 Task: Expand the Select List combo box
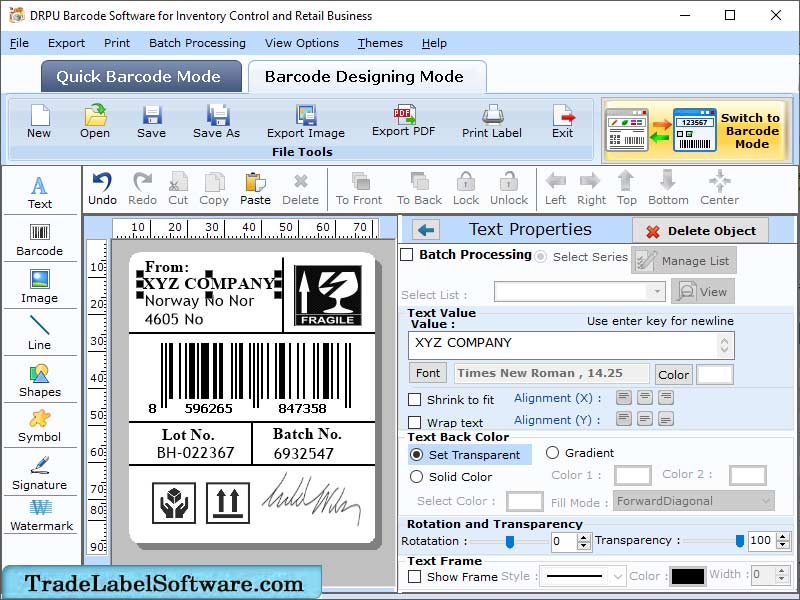tap(656, 291)
